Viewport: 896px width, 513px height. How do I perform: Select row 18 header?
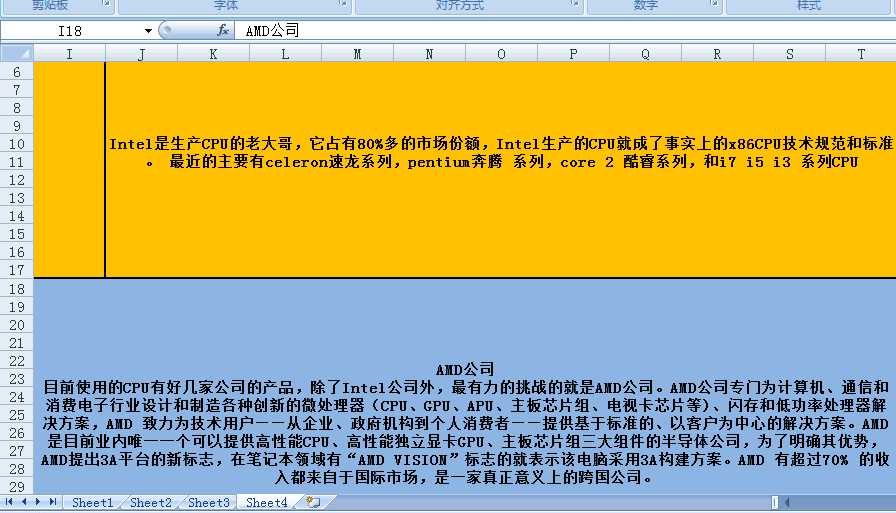click(x=17, y=288)
